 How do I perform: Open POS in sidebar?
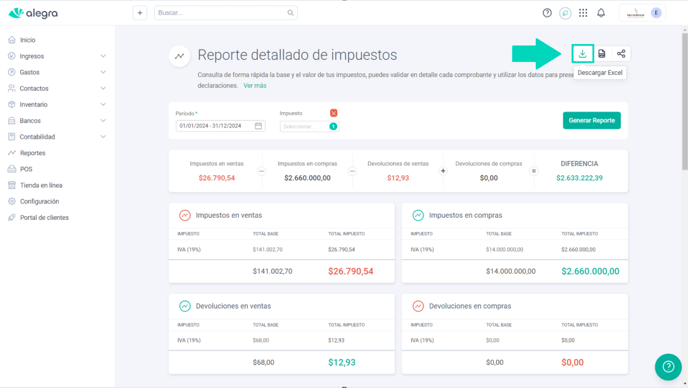[x=26, y=169]
